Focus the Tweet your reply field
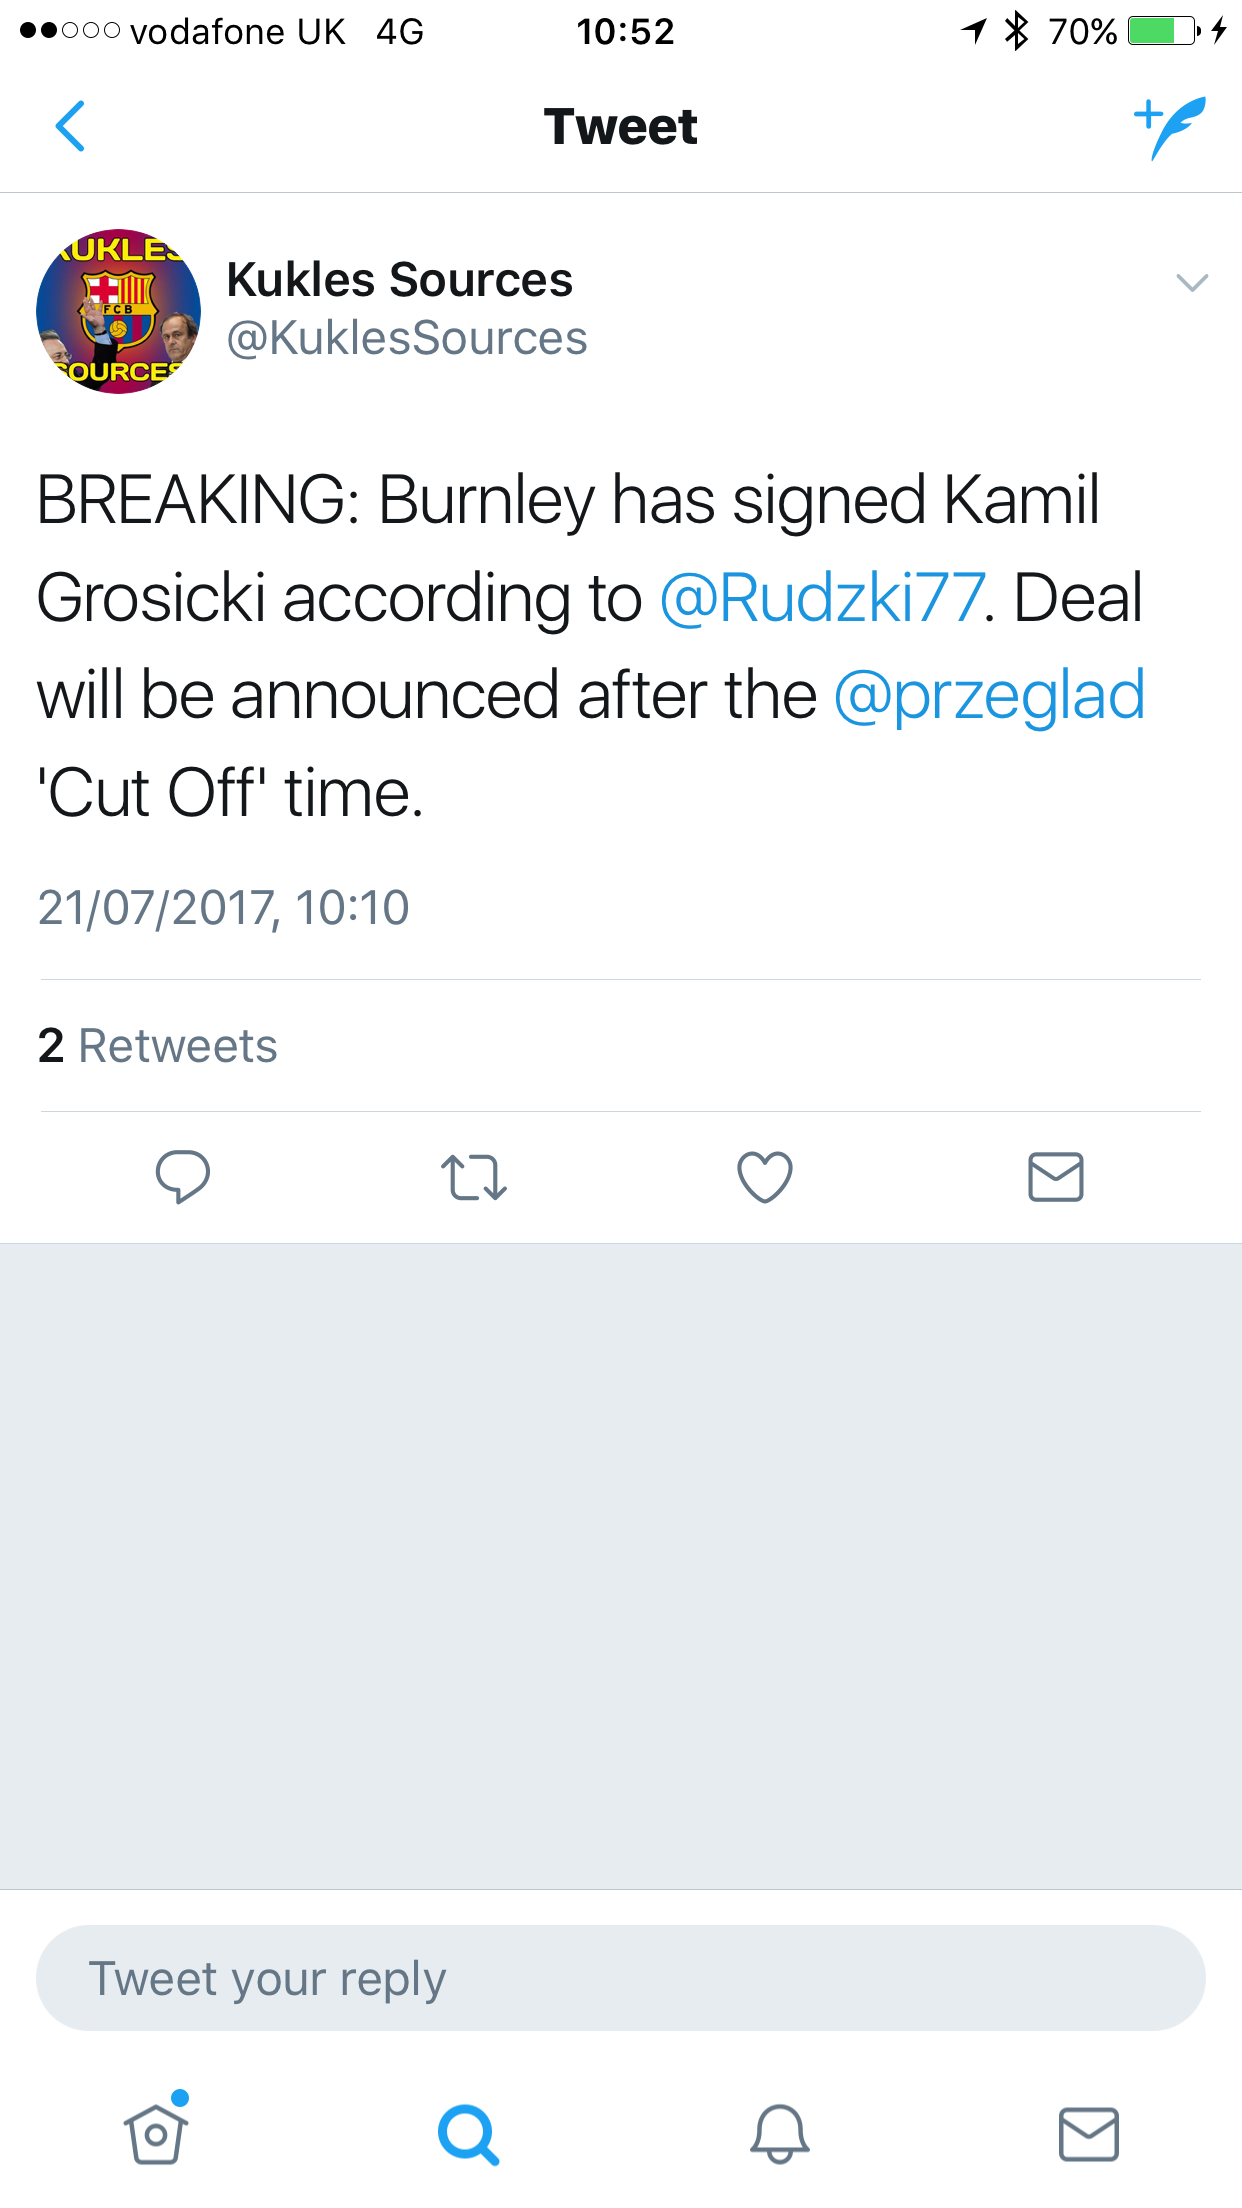This screenshot has width=1242, height=2208. tap(620, 1978)
